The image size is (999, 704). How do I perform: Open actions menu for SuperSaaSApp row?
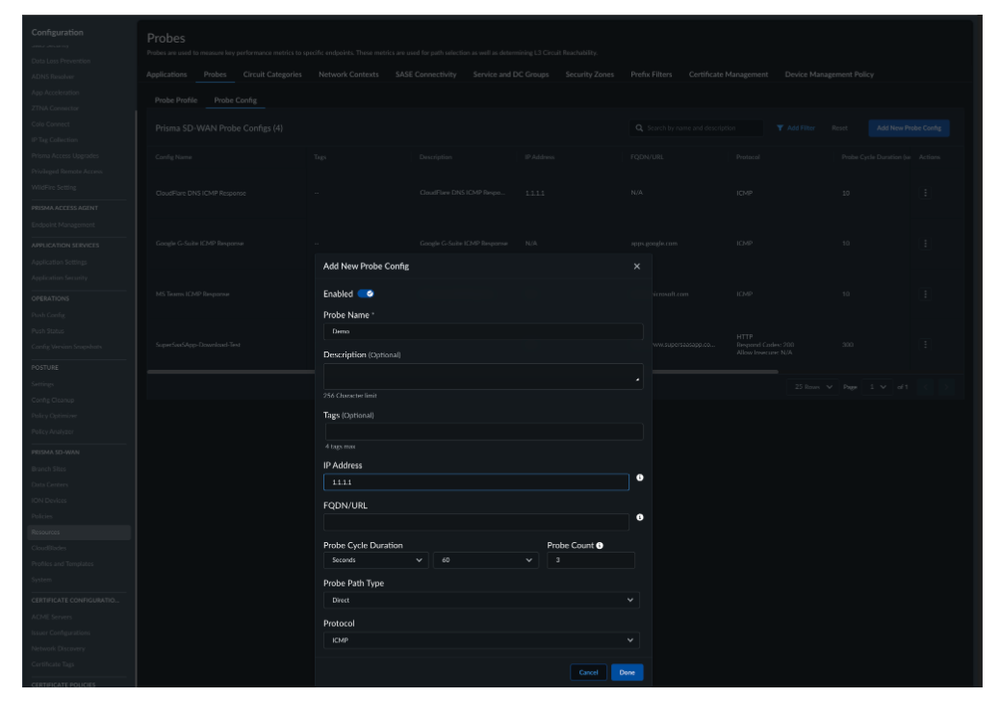925,345
